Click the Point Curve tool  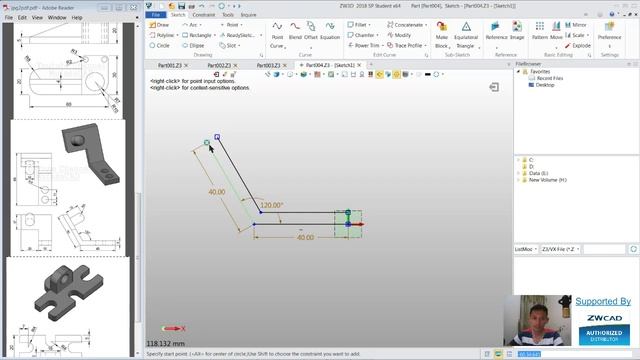coord(277,36)
